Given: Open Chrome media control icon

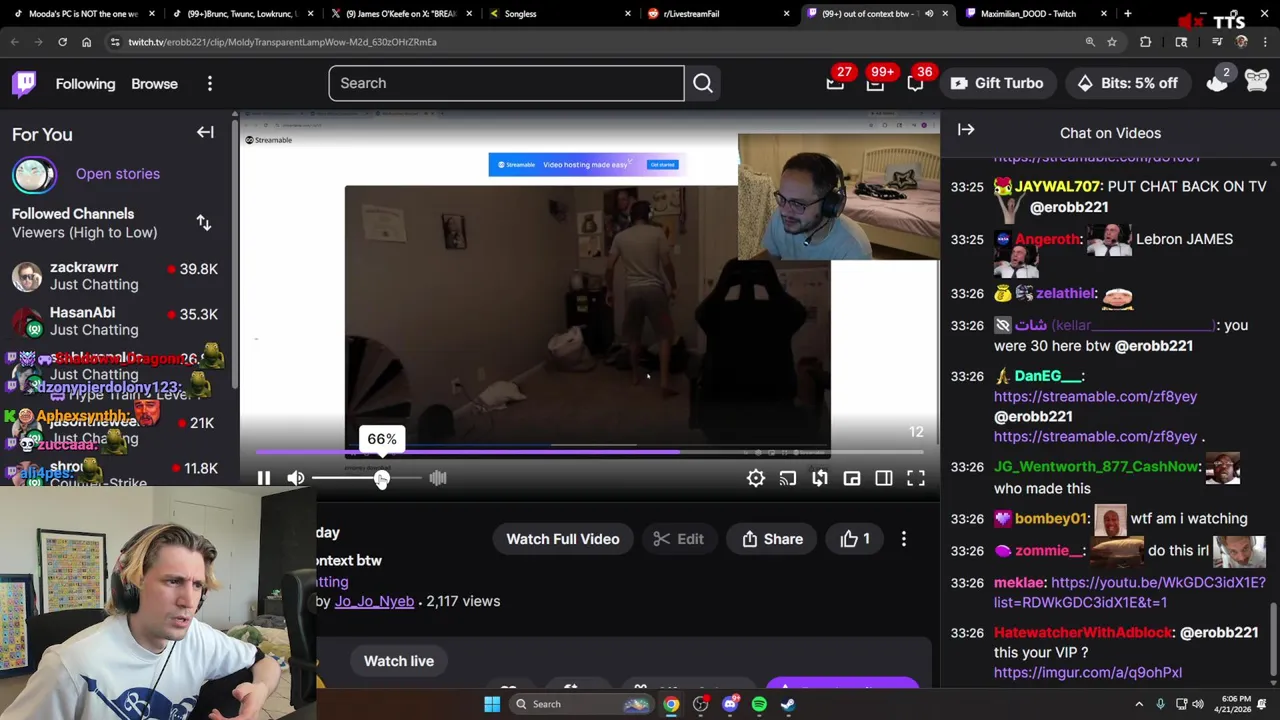Looking at the screenshot, I should (1217, 42).
